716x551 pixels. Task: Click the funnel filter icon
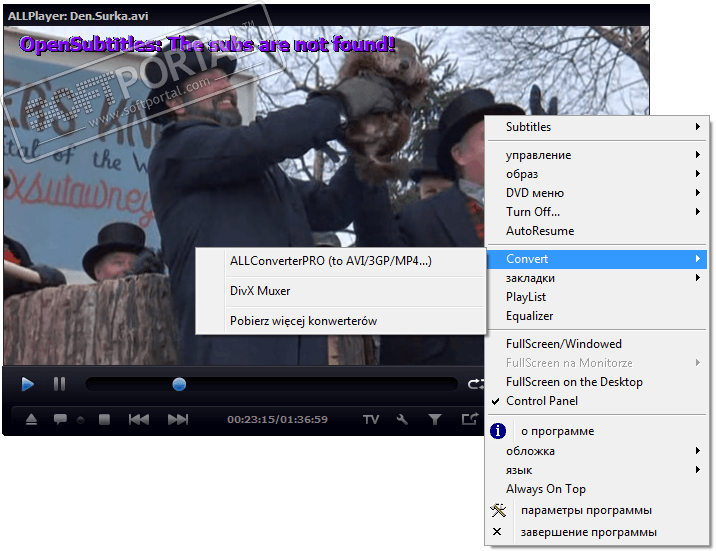point(435,419)
